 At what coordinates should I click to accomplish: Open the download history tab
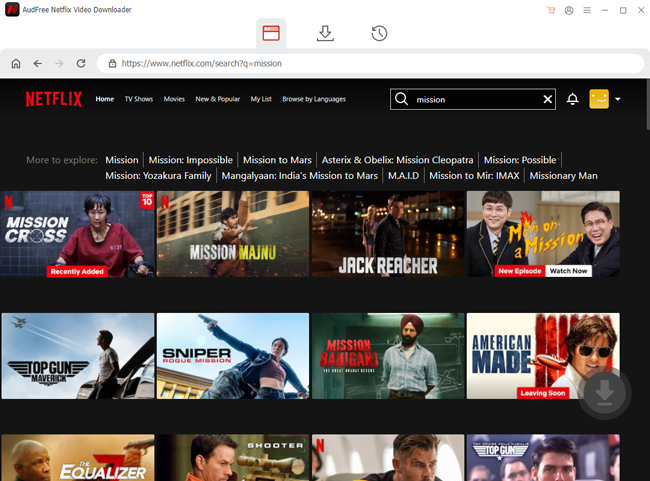(379, 33)
